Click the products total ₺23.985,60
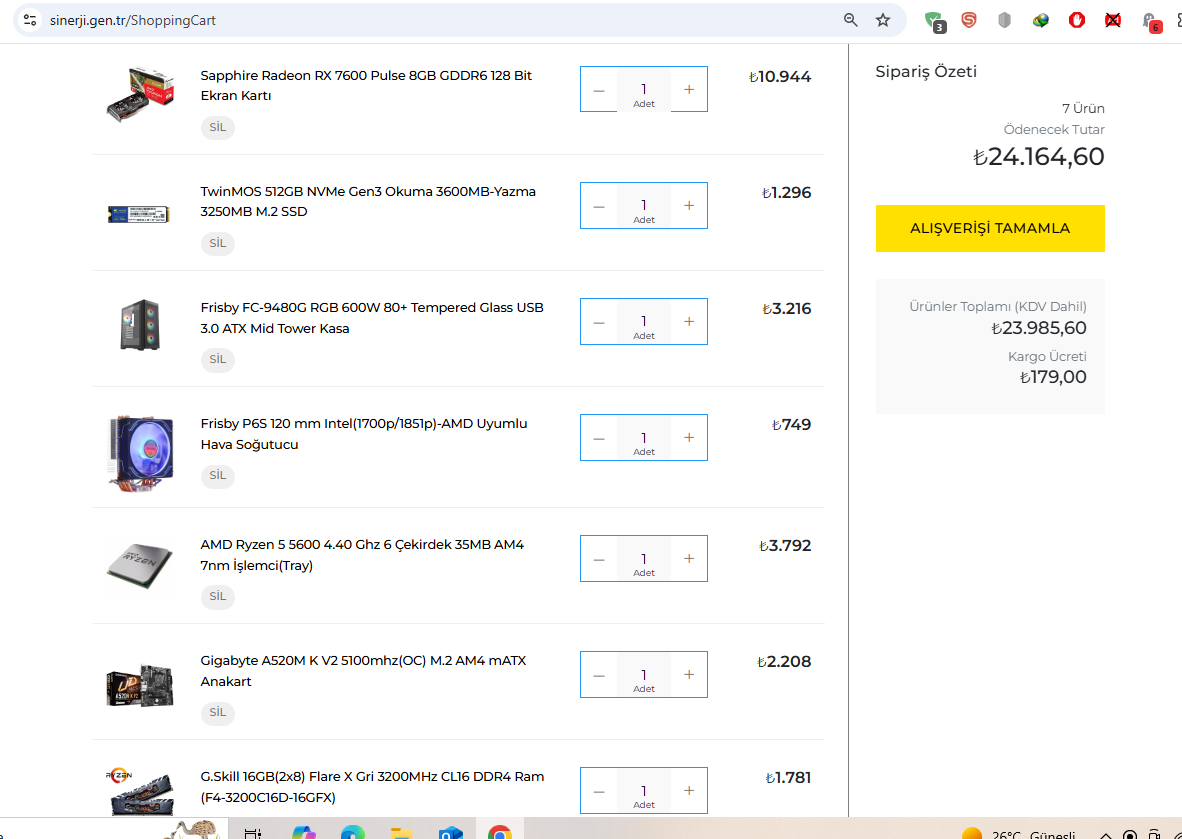Viewport: 1182px width, 839px height. click(x=1039, y=328)
